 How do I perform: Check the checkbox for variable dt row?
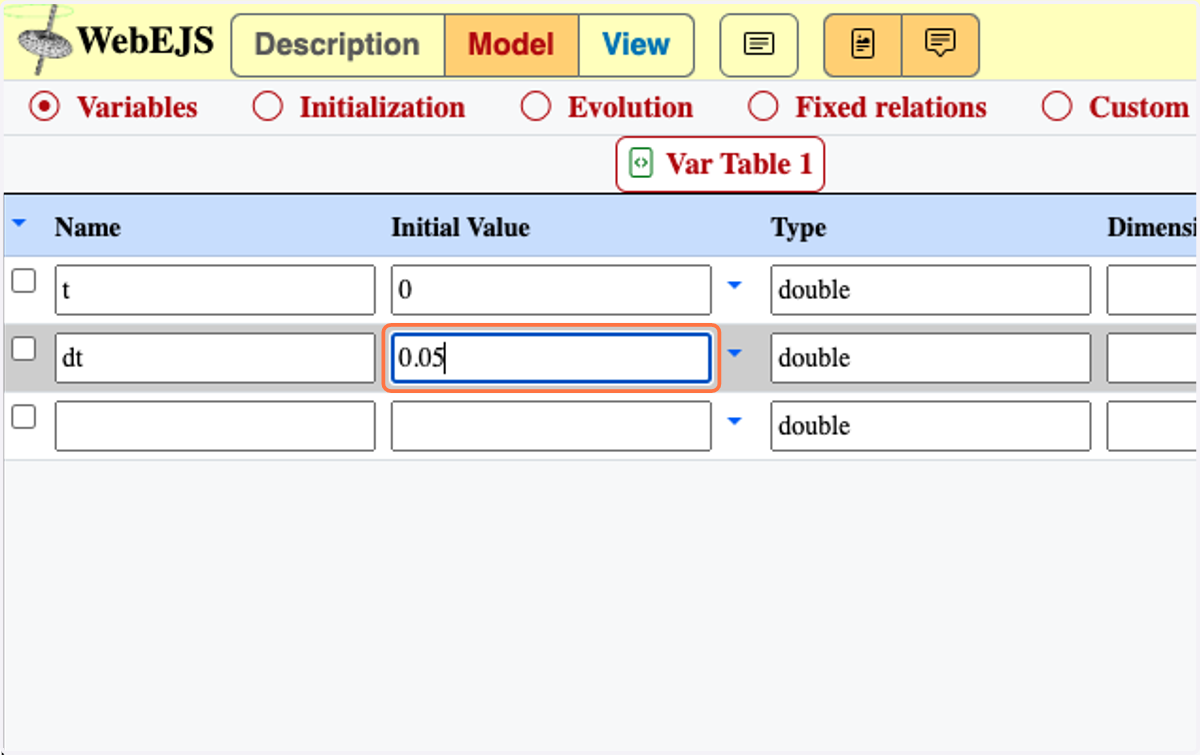coord(23,349)
